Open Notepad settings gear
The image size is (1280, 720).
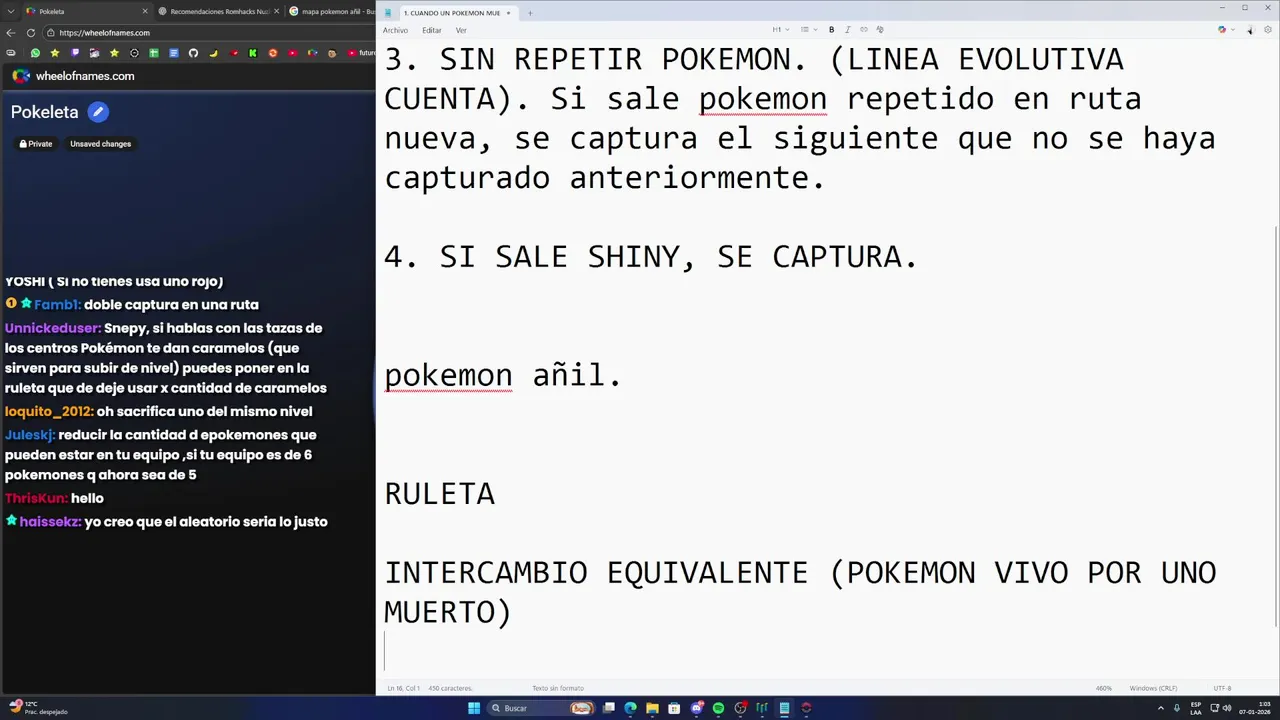[x=1268, y=30]
